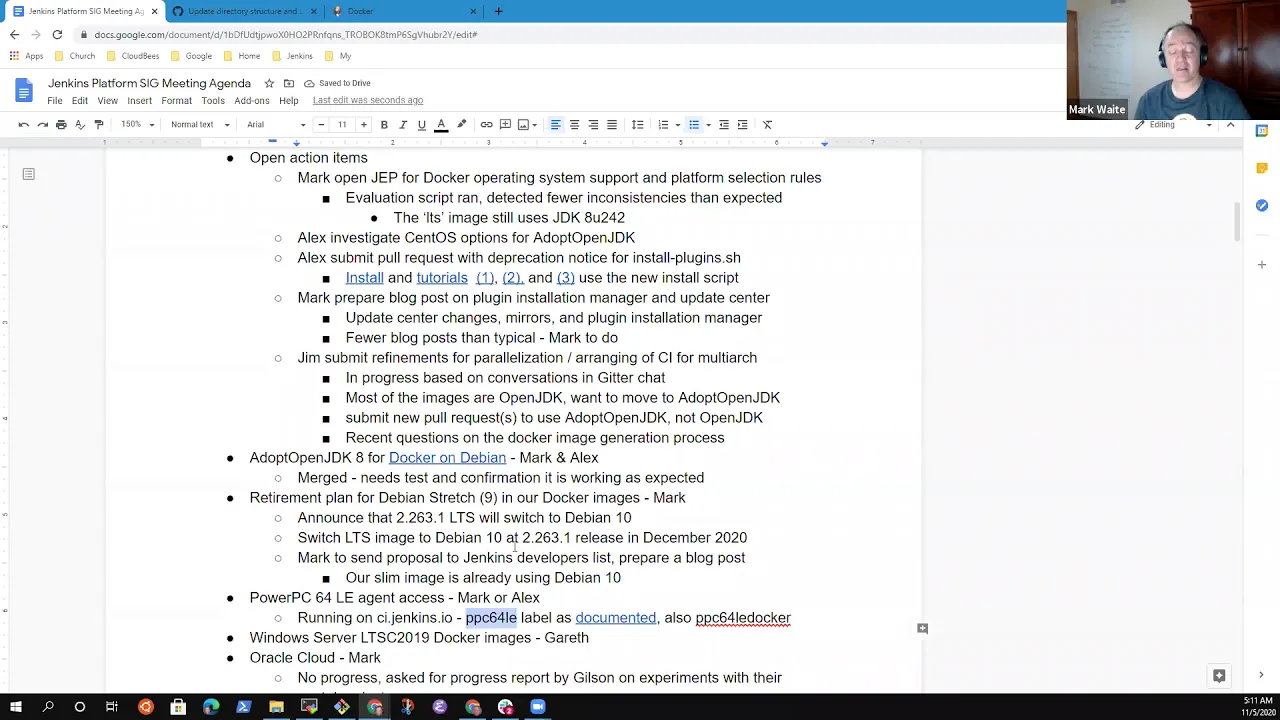Open the text color picker
The image size is (1280, 720).
[441, 125]
